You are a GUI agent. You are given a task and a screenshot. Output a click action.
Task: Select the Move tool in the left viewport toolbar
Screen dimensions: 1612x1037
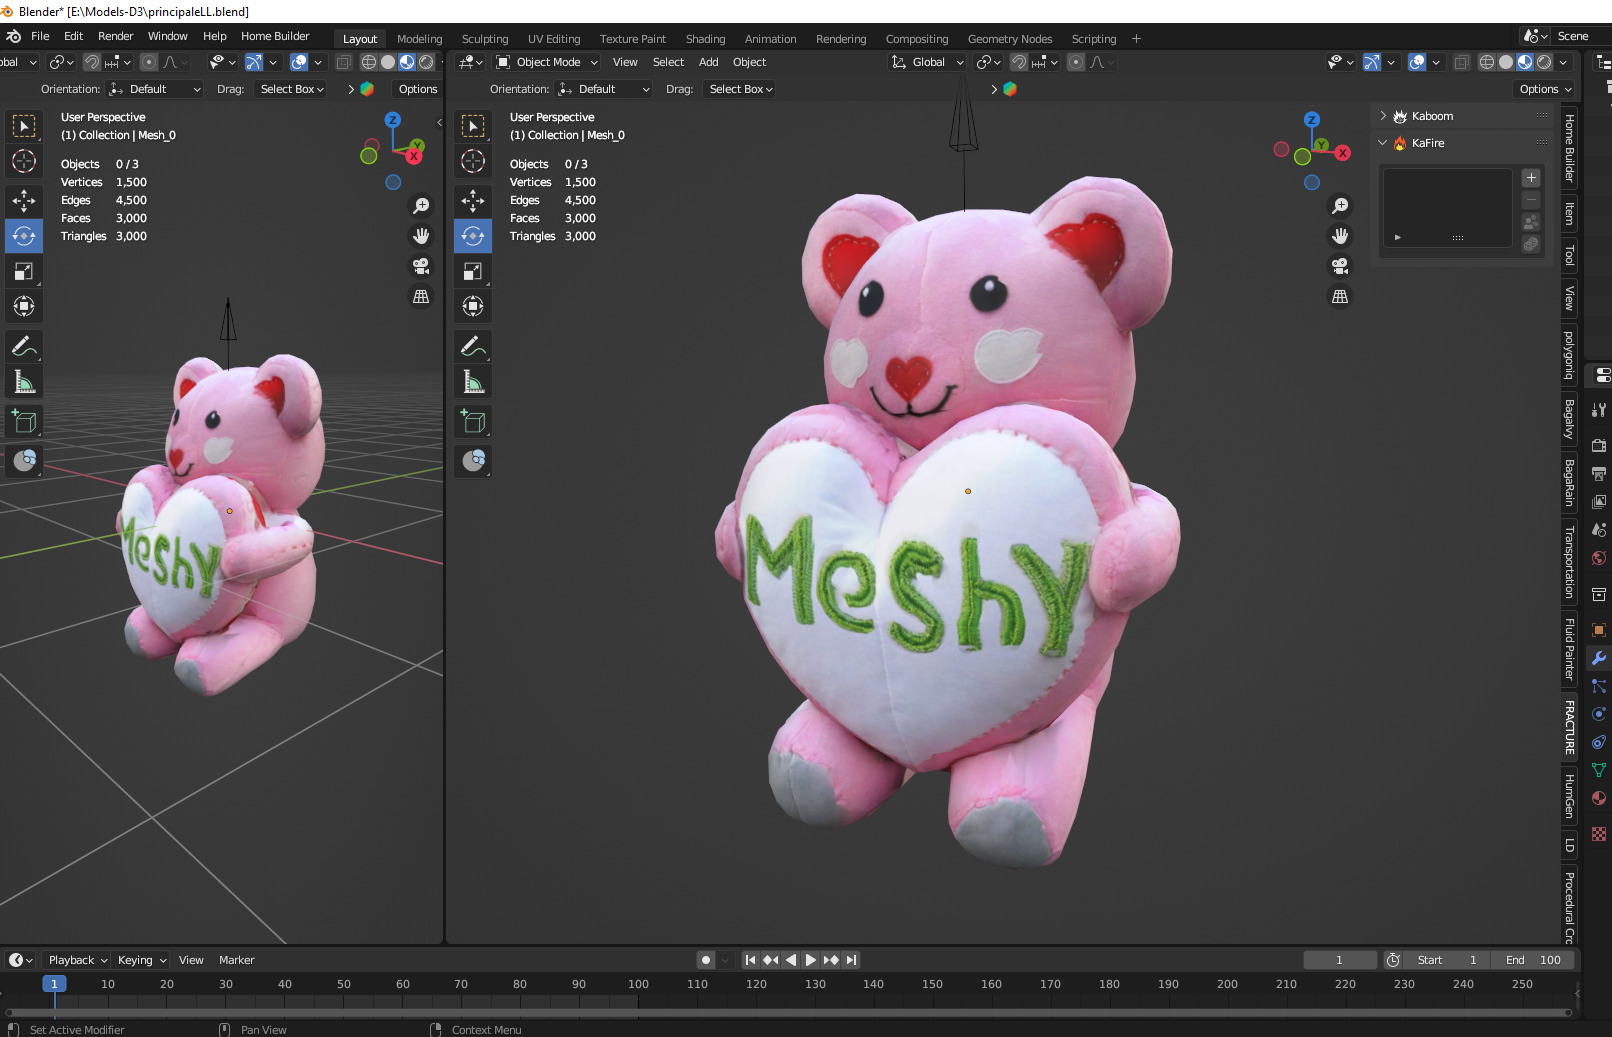24,201
